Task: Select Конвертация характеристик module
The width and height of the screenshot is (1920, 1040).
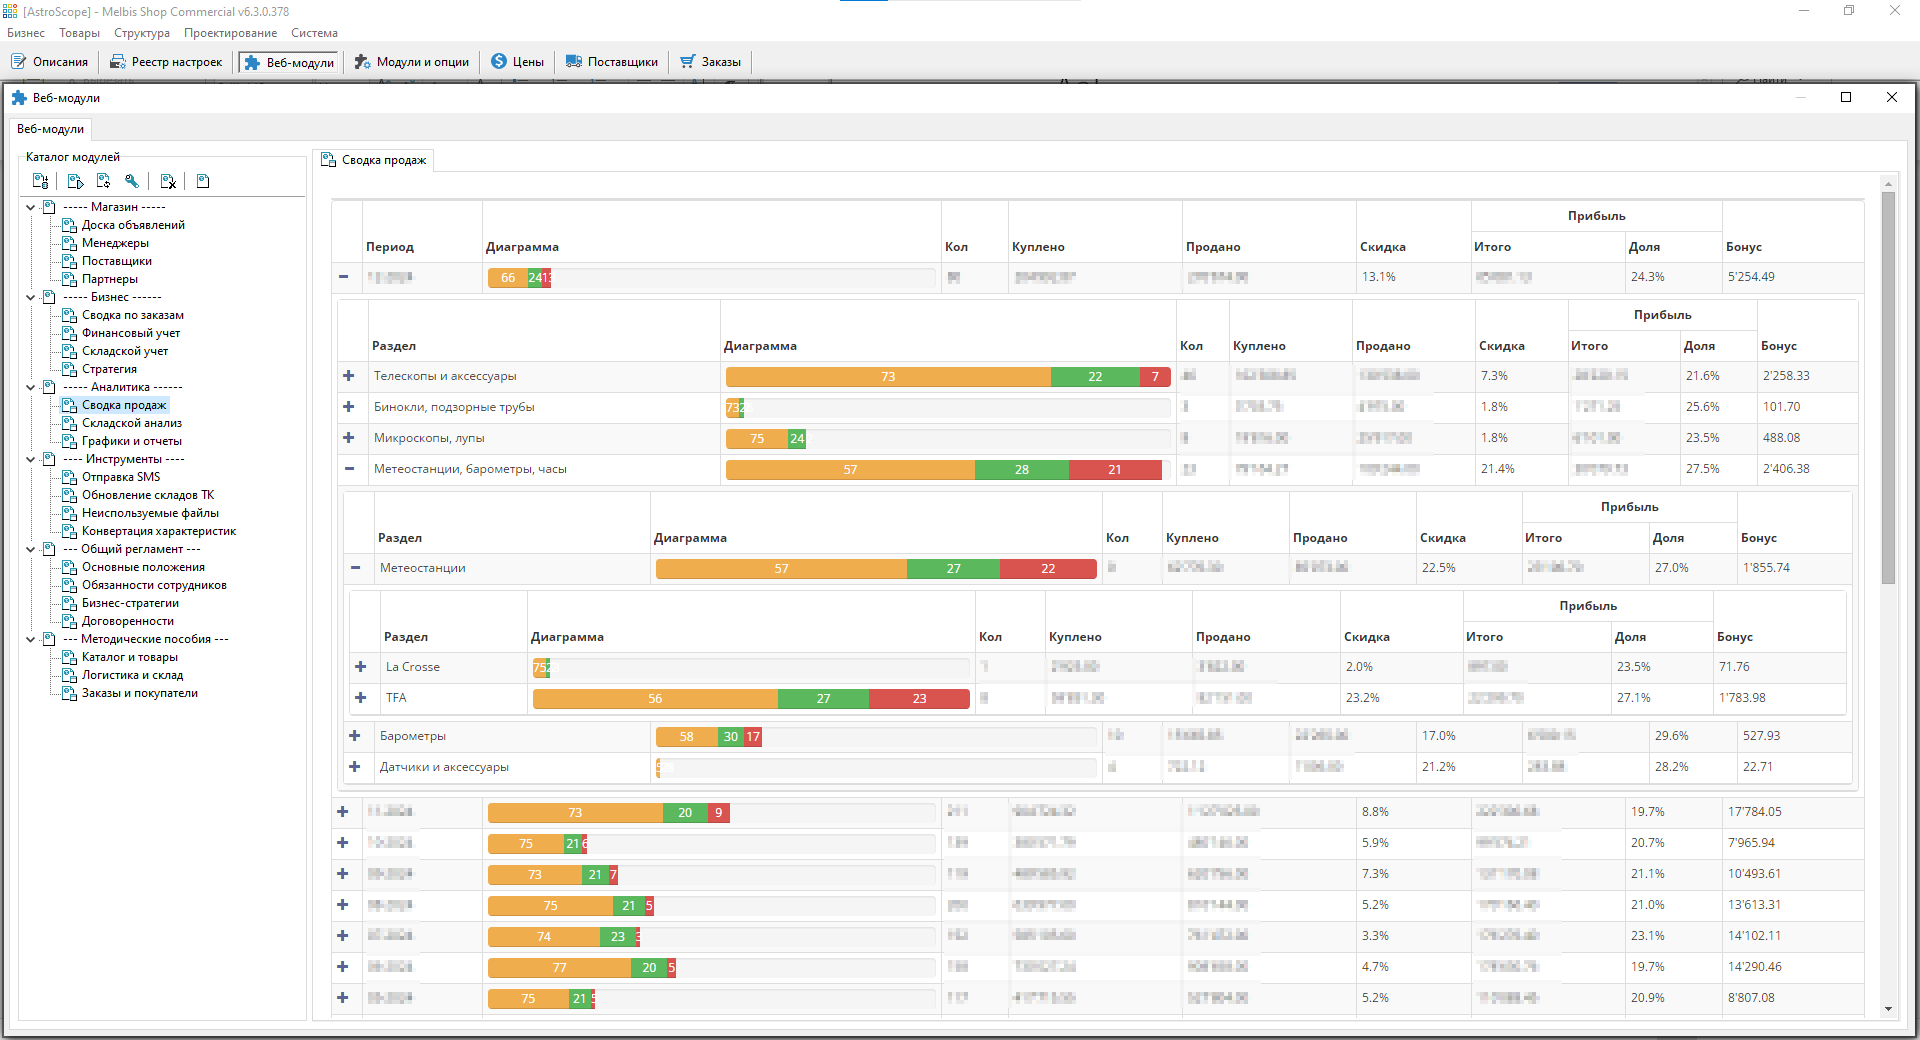Action: (x=159, y=531)
